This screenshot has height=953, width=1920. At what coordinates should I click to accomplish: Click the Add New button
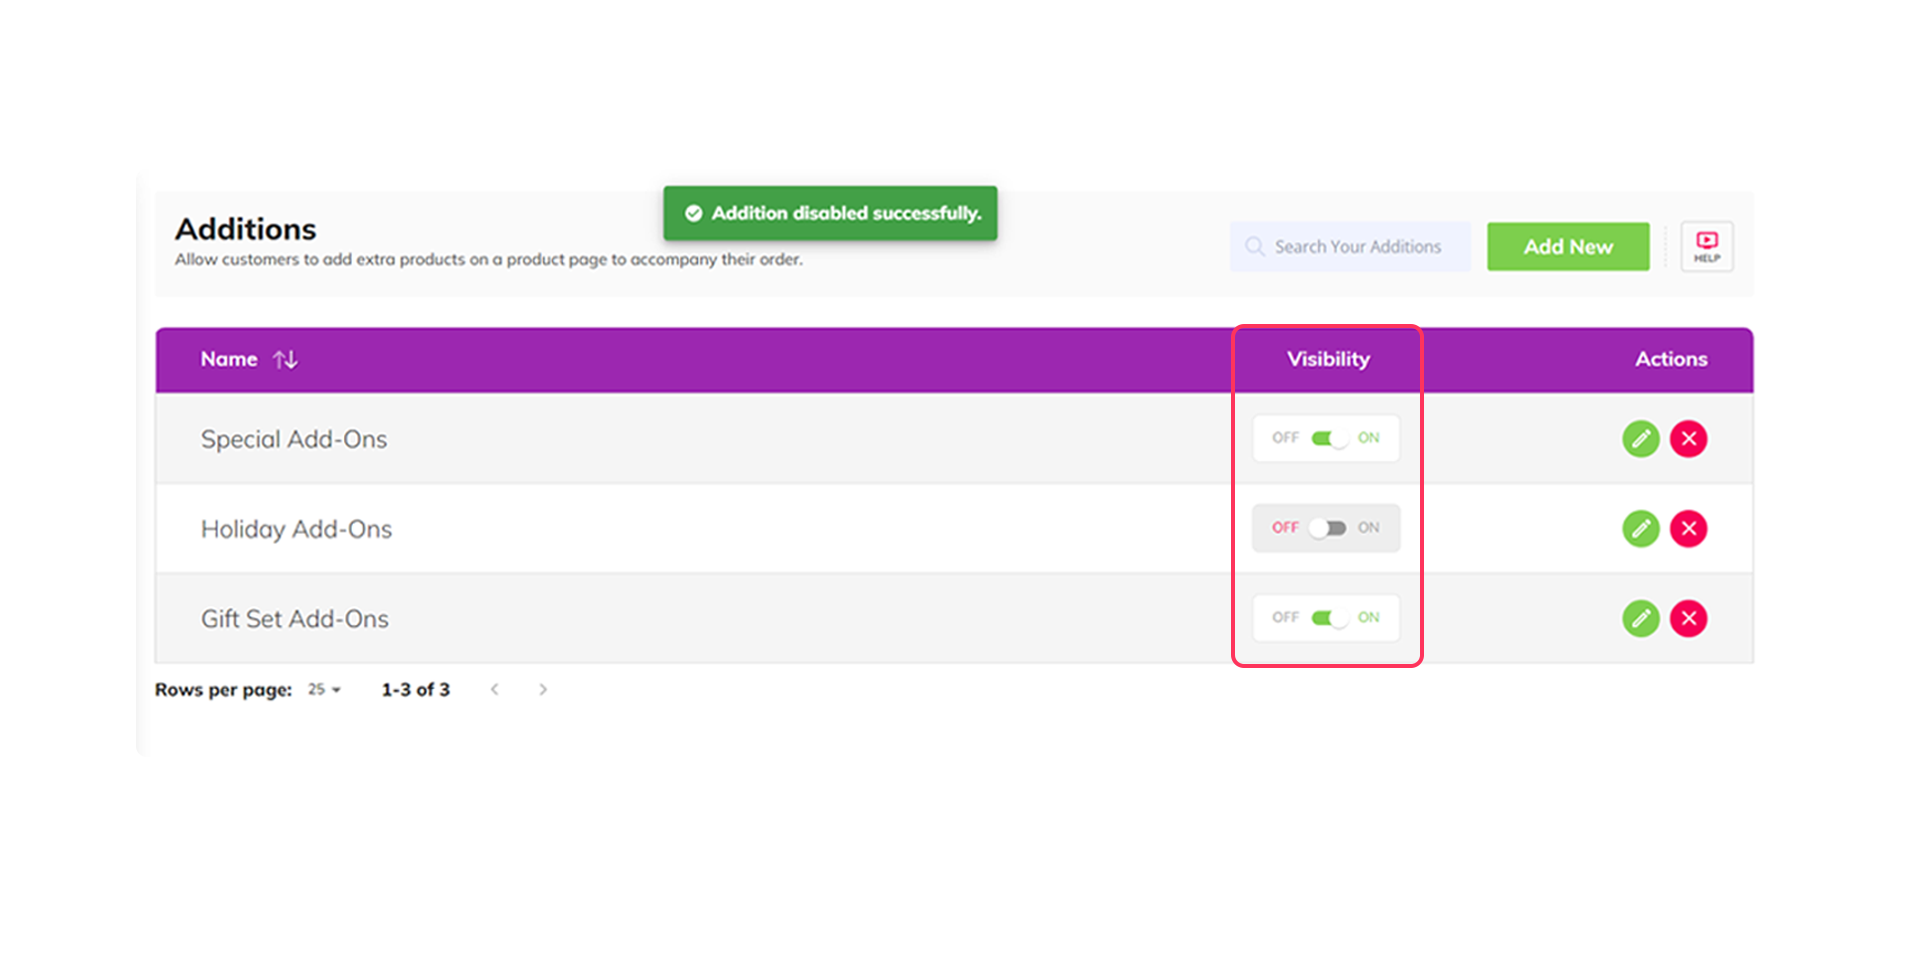pyautogui.click(x=1568, y=246)
